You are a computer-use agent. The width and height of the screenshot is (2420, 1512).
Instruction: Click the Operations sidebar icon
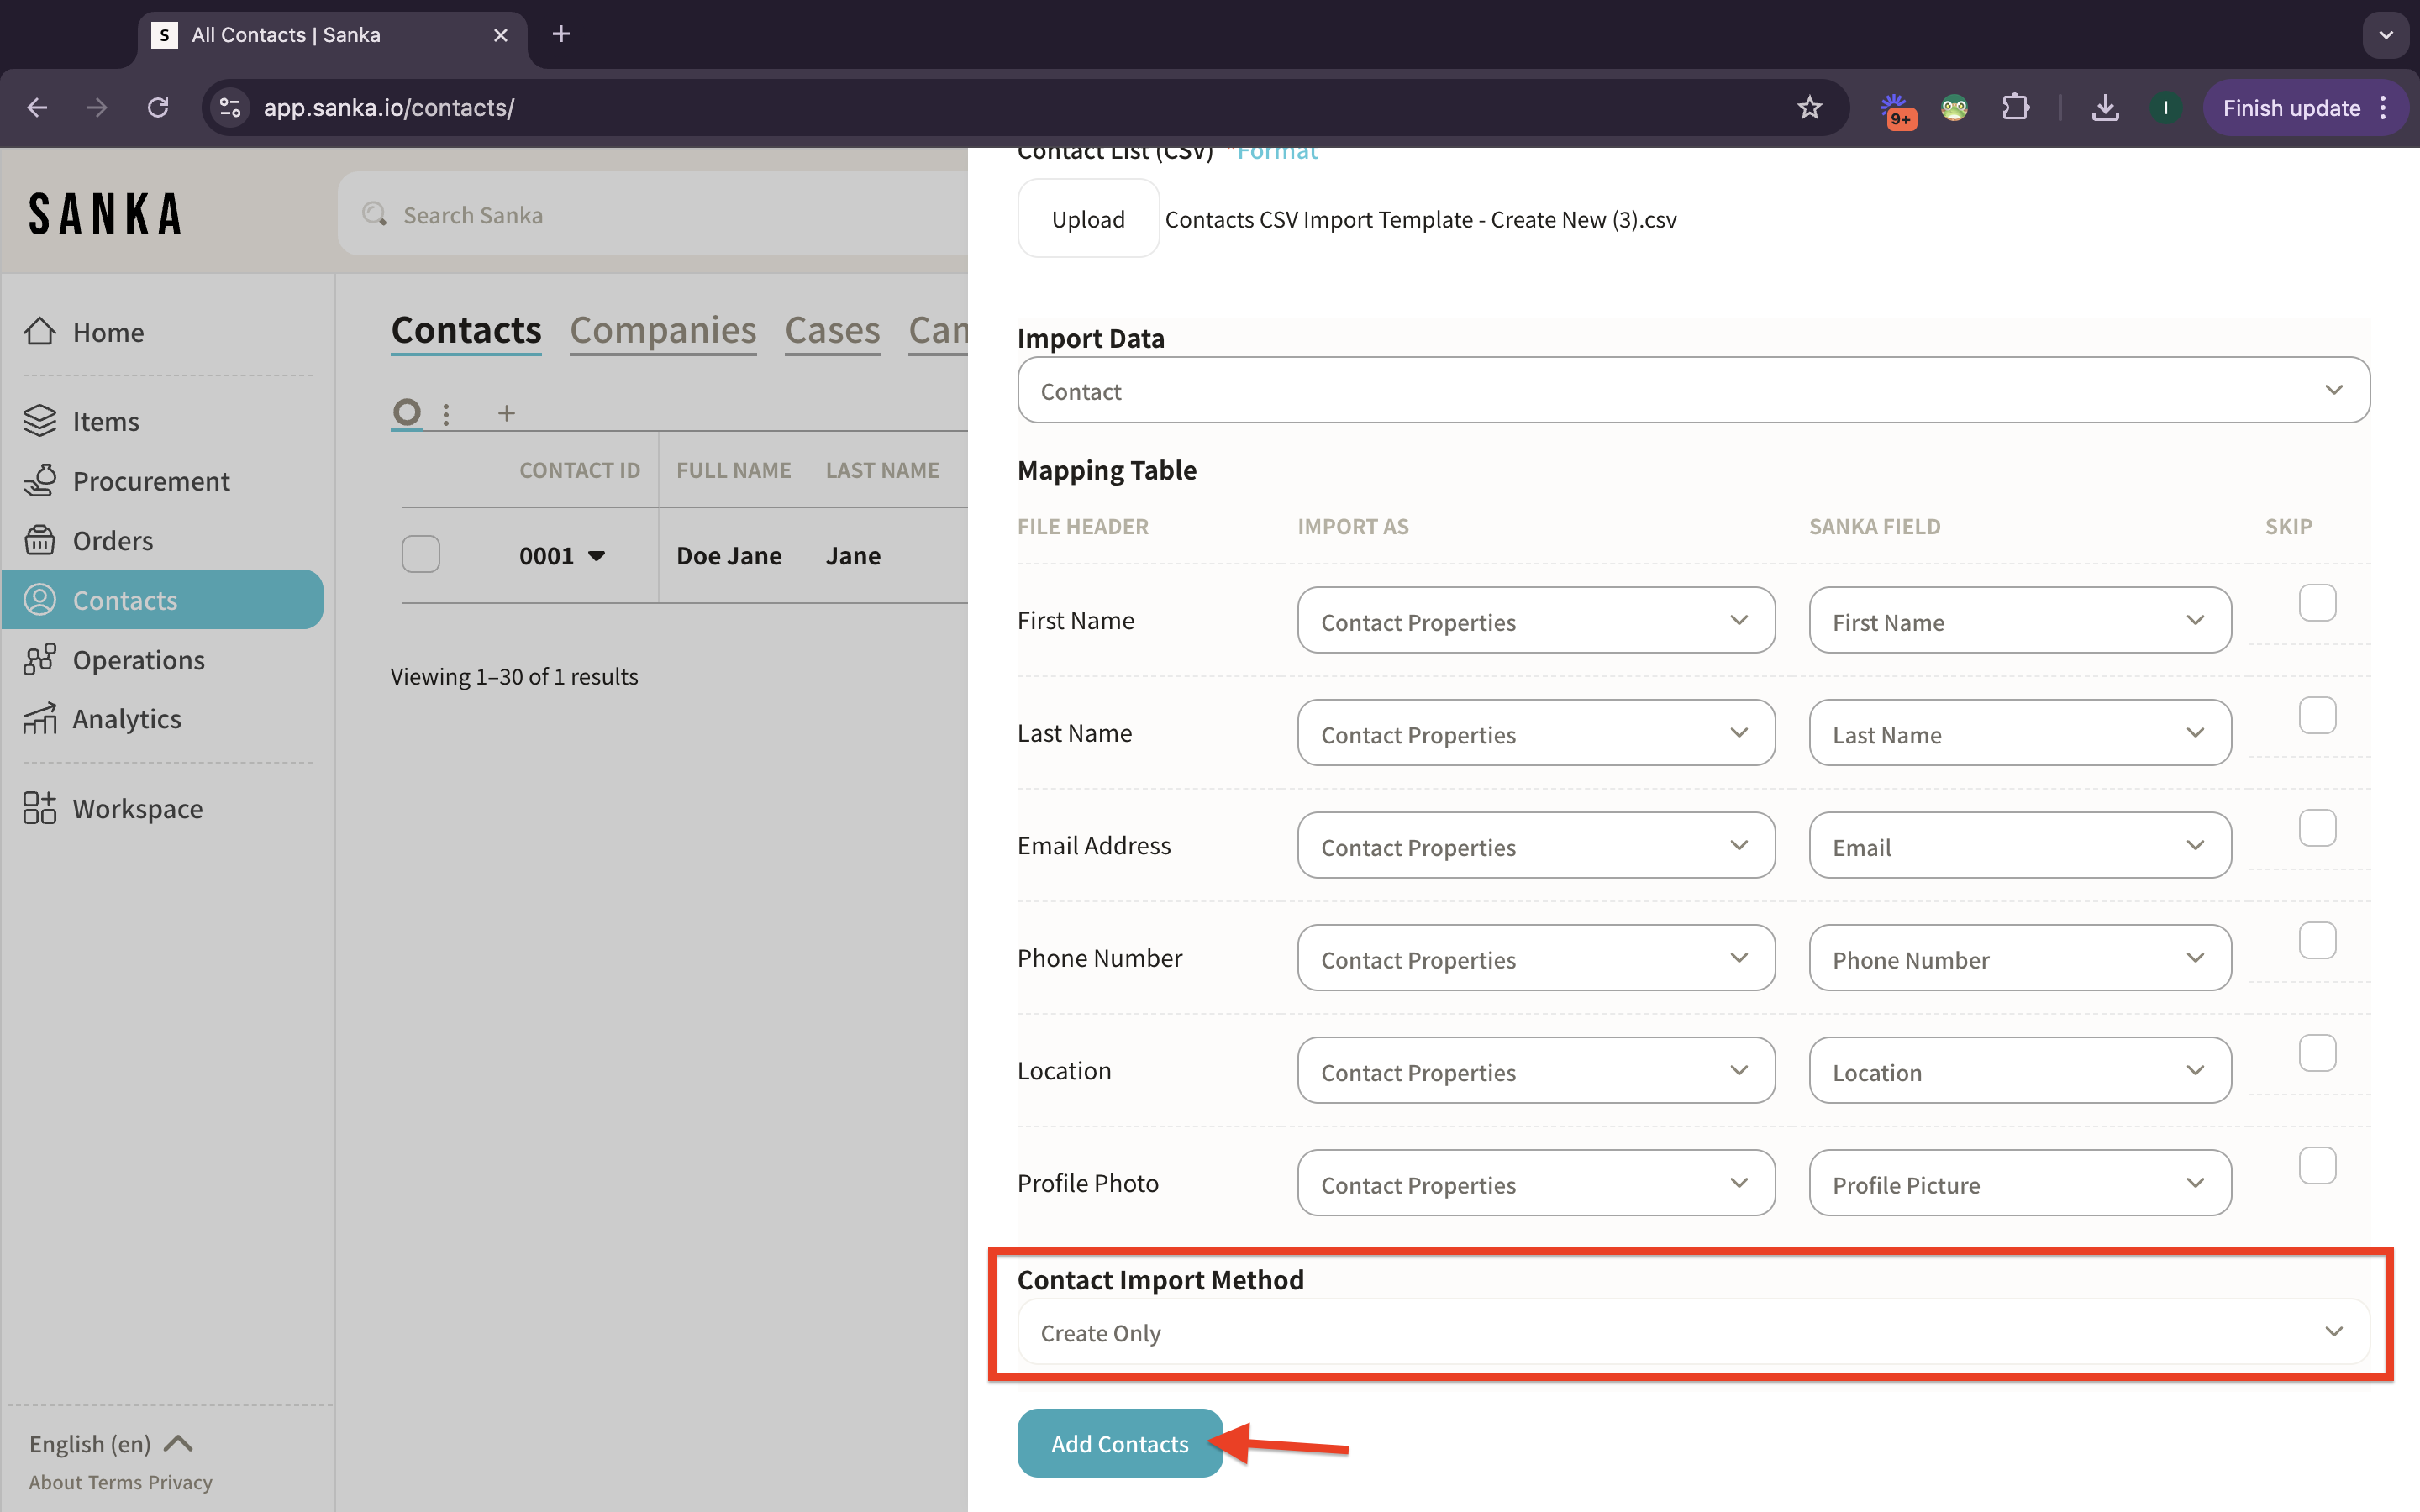tap(40, 660)
